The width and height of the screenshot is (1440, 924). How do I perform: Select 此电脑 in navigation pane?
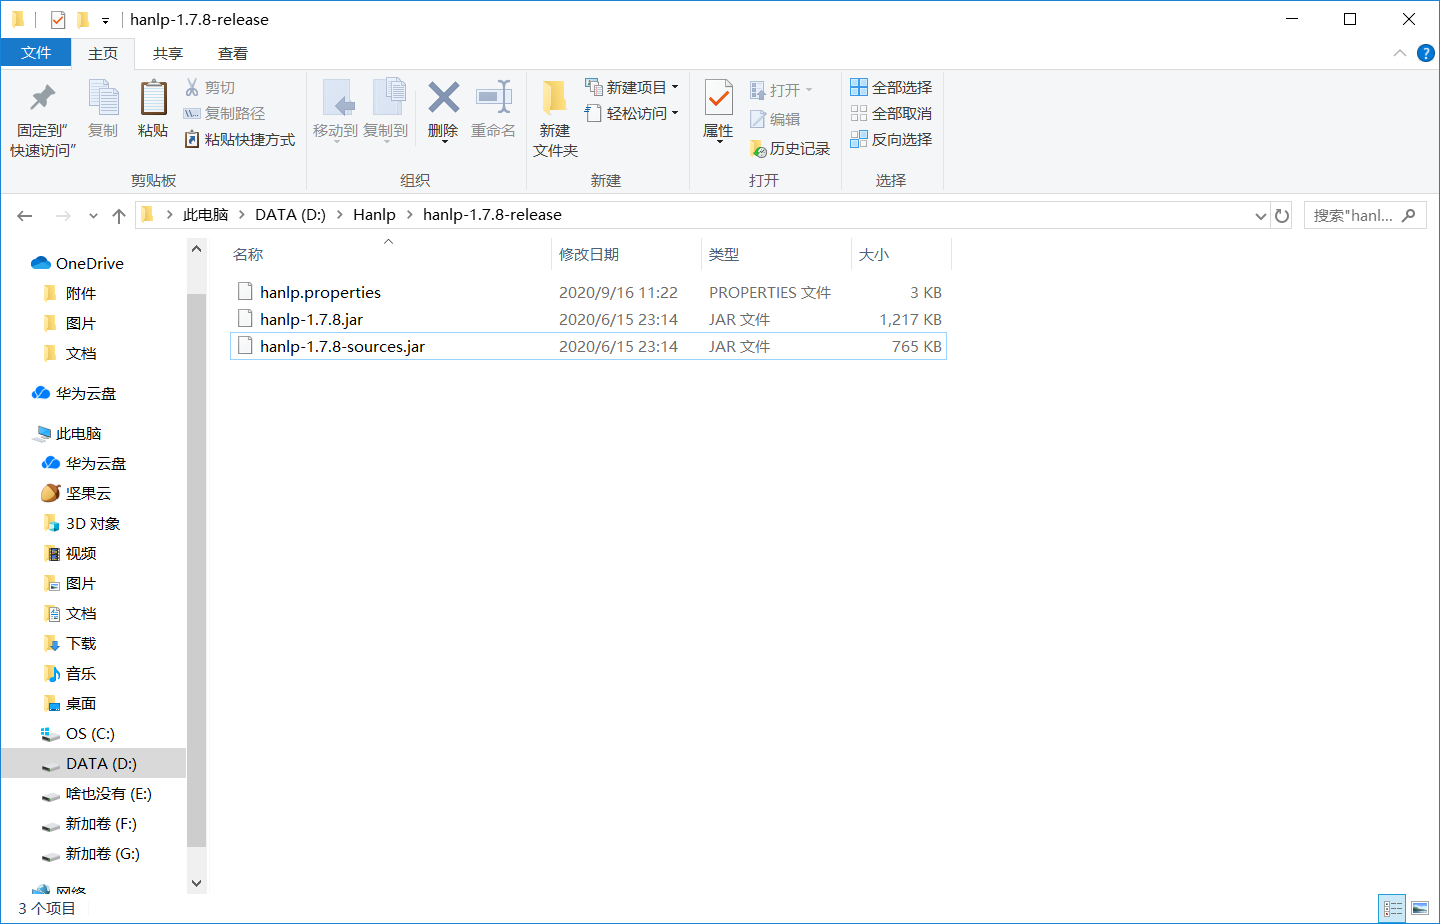click(78, 433)
